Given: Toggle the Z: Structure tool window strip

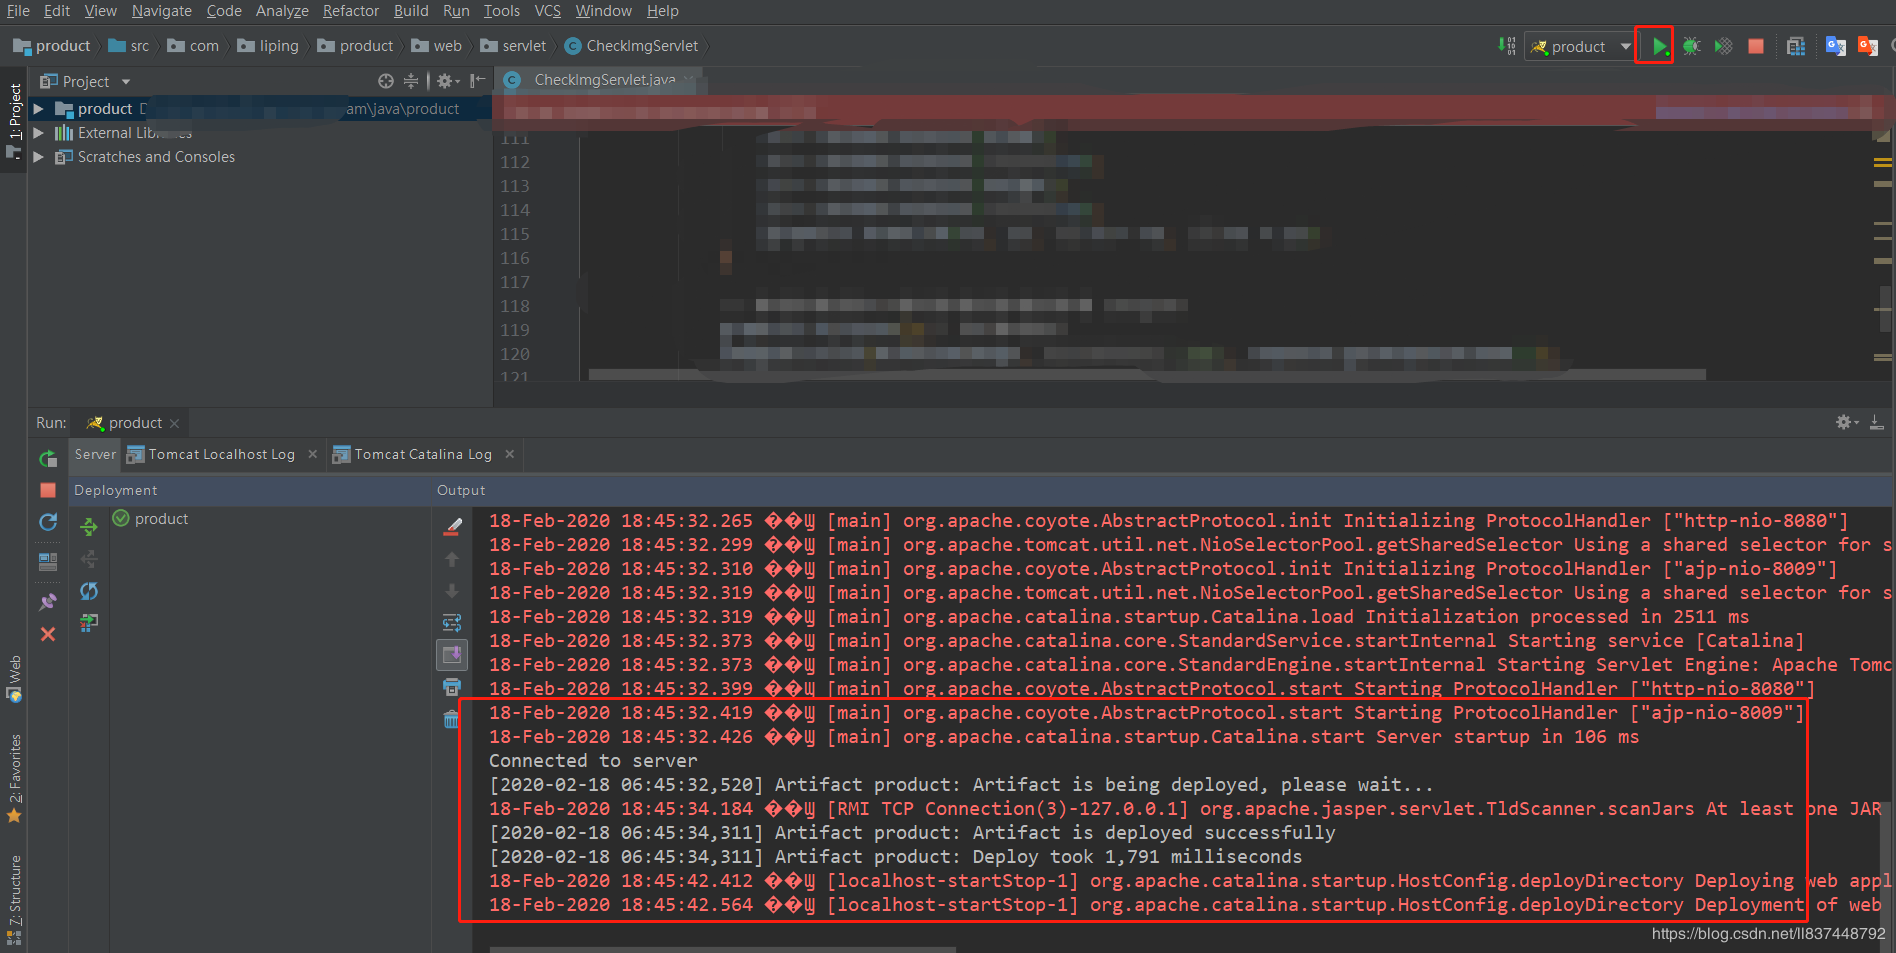Looking at the screenshot, I should point(14,900).
